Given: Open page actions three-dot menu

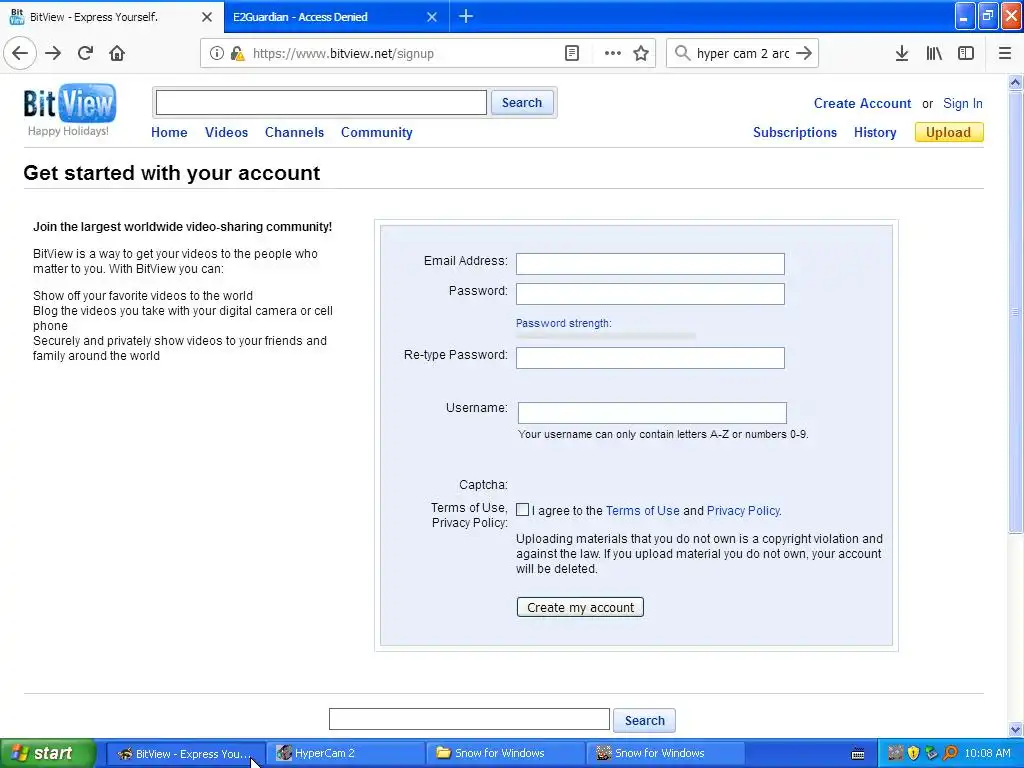Looking at the screenshot, I should (x=613, y=53).
